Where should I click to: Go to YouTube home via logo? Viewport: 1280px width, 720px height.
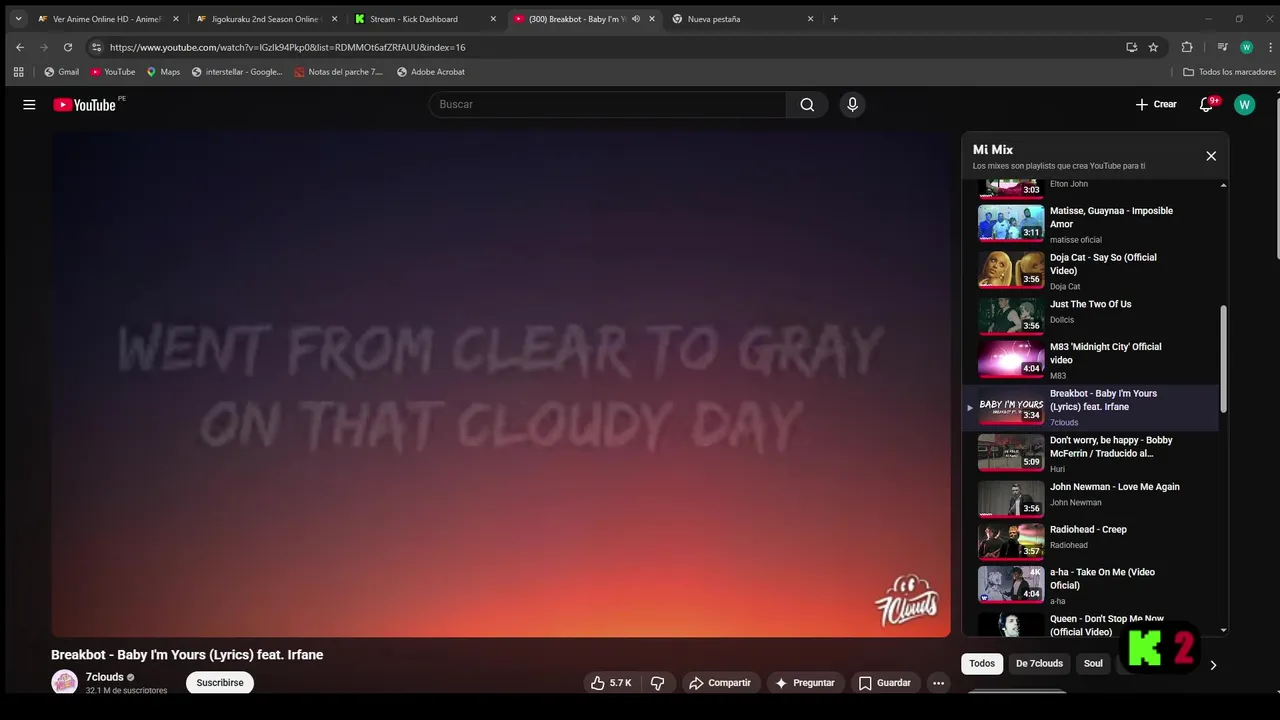[86, 104]
